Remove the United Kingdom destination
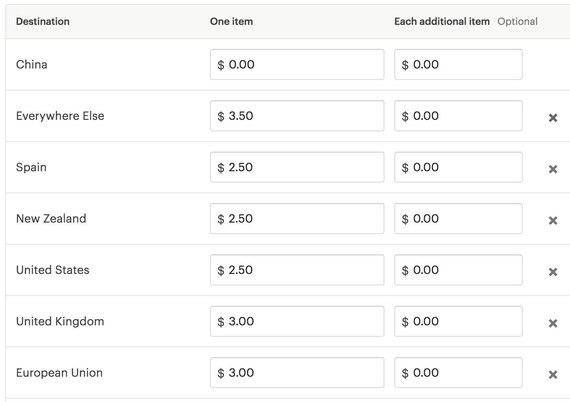Viewport: 570px width, 402px height. click(553, 323)
